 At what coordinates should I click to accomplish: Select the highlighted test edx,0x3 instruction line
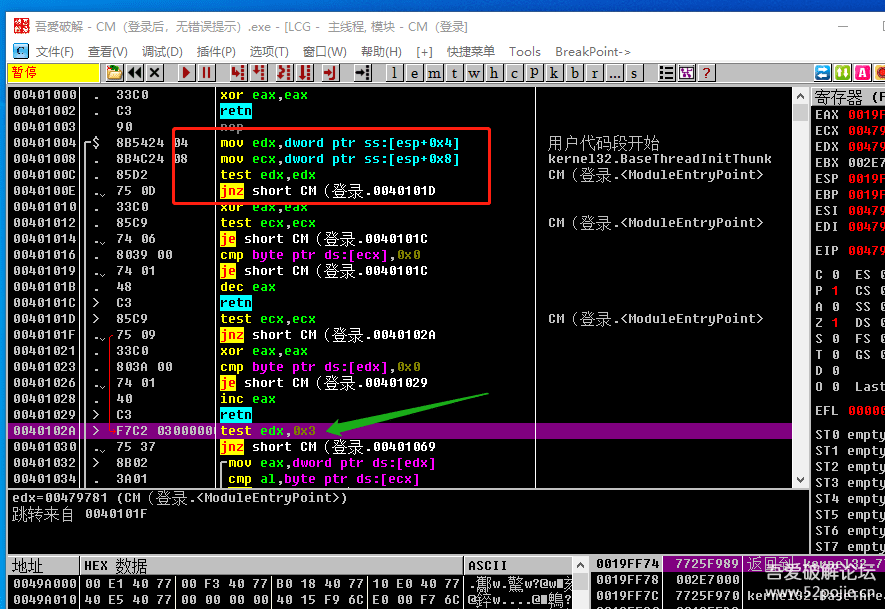tap(267, 431)
